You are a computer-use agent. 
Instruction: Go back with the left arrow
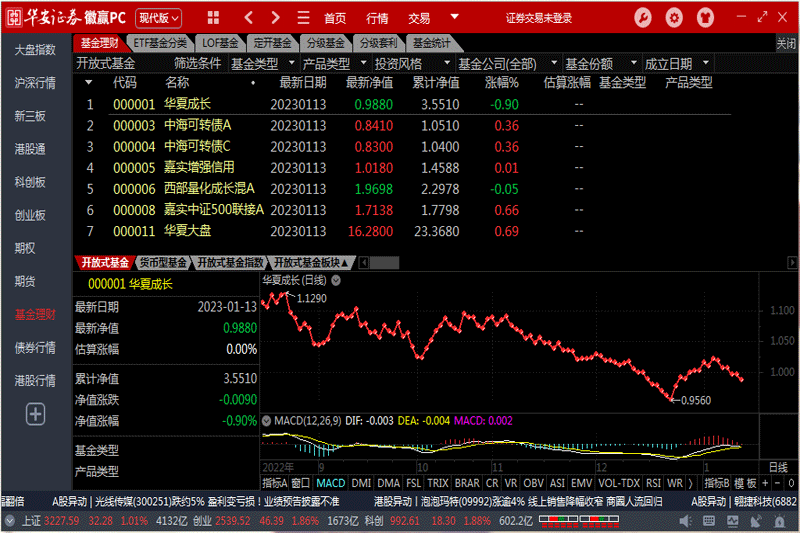click(248, 18)
